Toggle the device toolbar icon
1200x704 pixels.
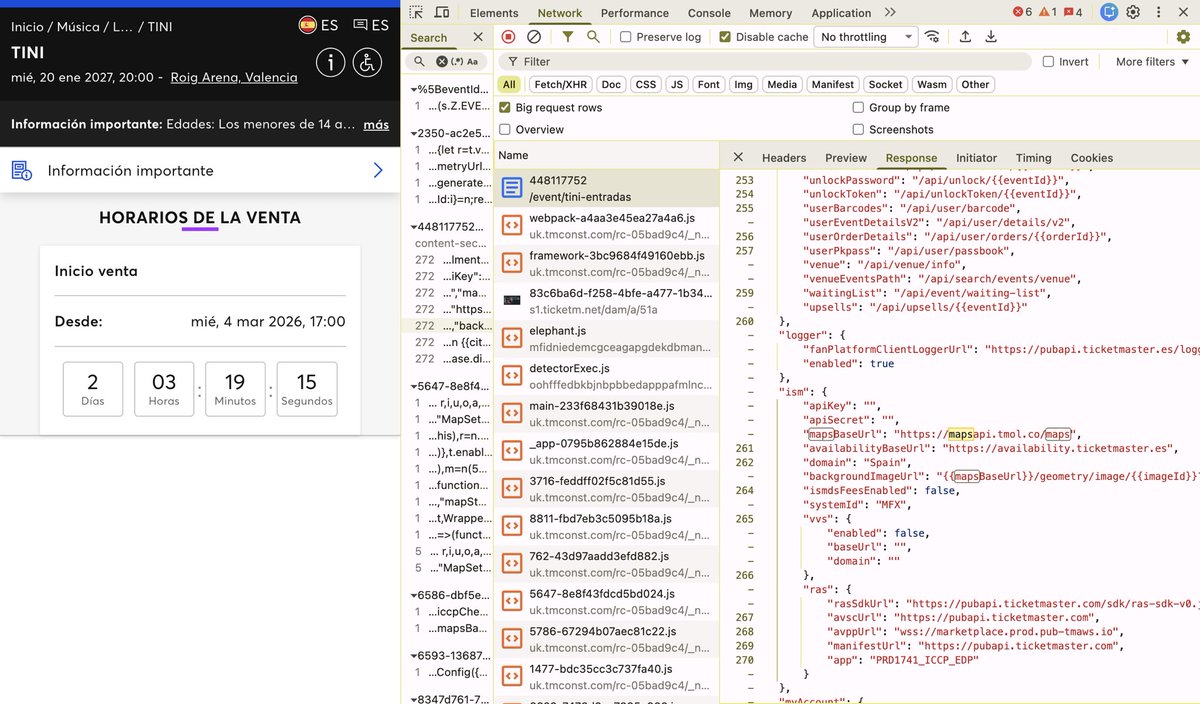(x=444, y=13)
